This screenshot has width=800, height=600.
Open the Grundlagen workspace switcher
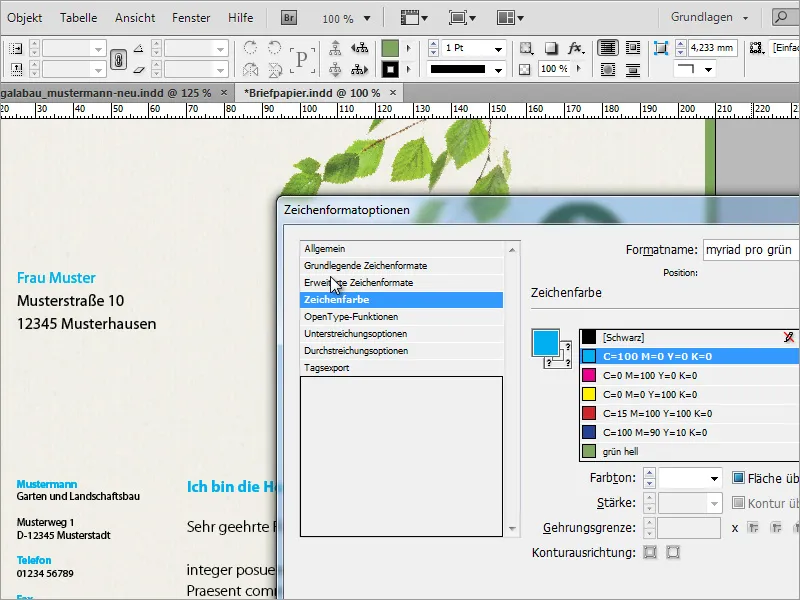[x=709, y=17]
